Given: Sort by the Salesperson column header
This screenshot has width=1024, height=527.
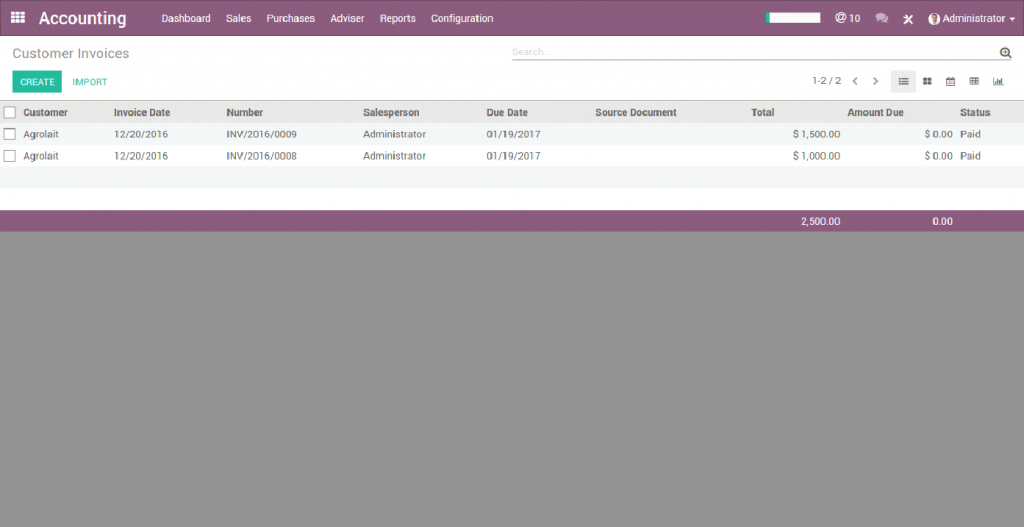Looking at the screenshot, I should tap(391, 112).
